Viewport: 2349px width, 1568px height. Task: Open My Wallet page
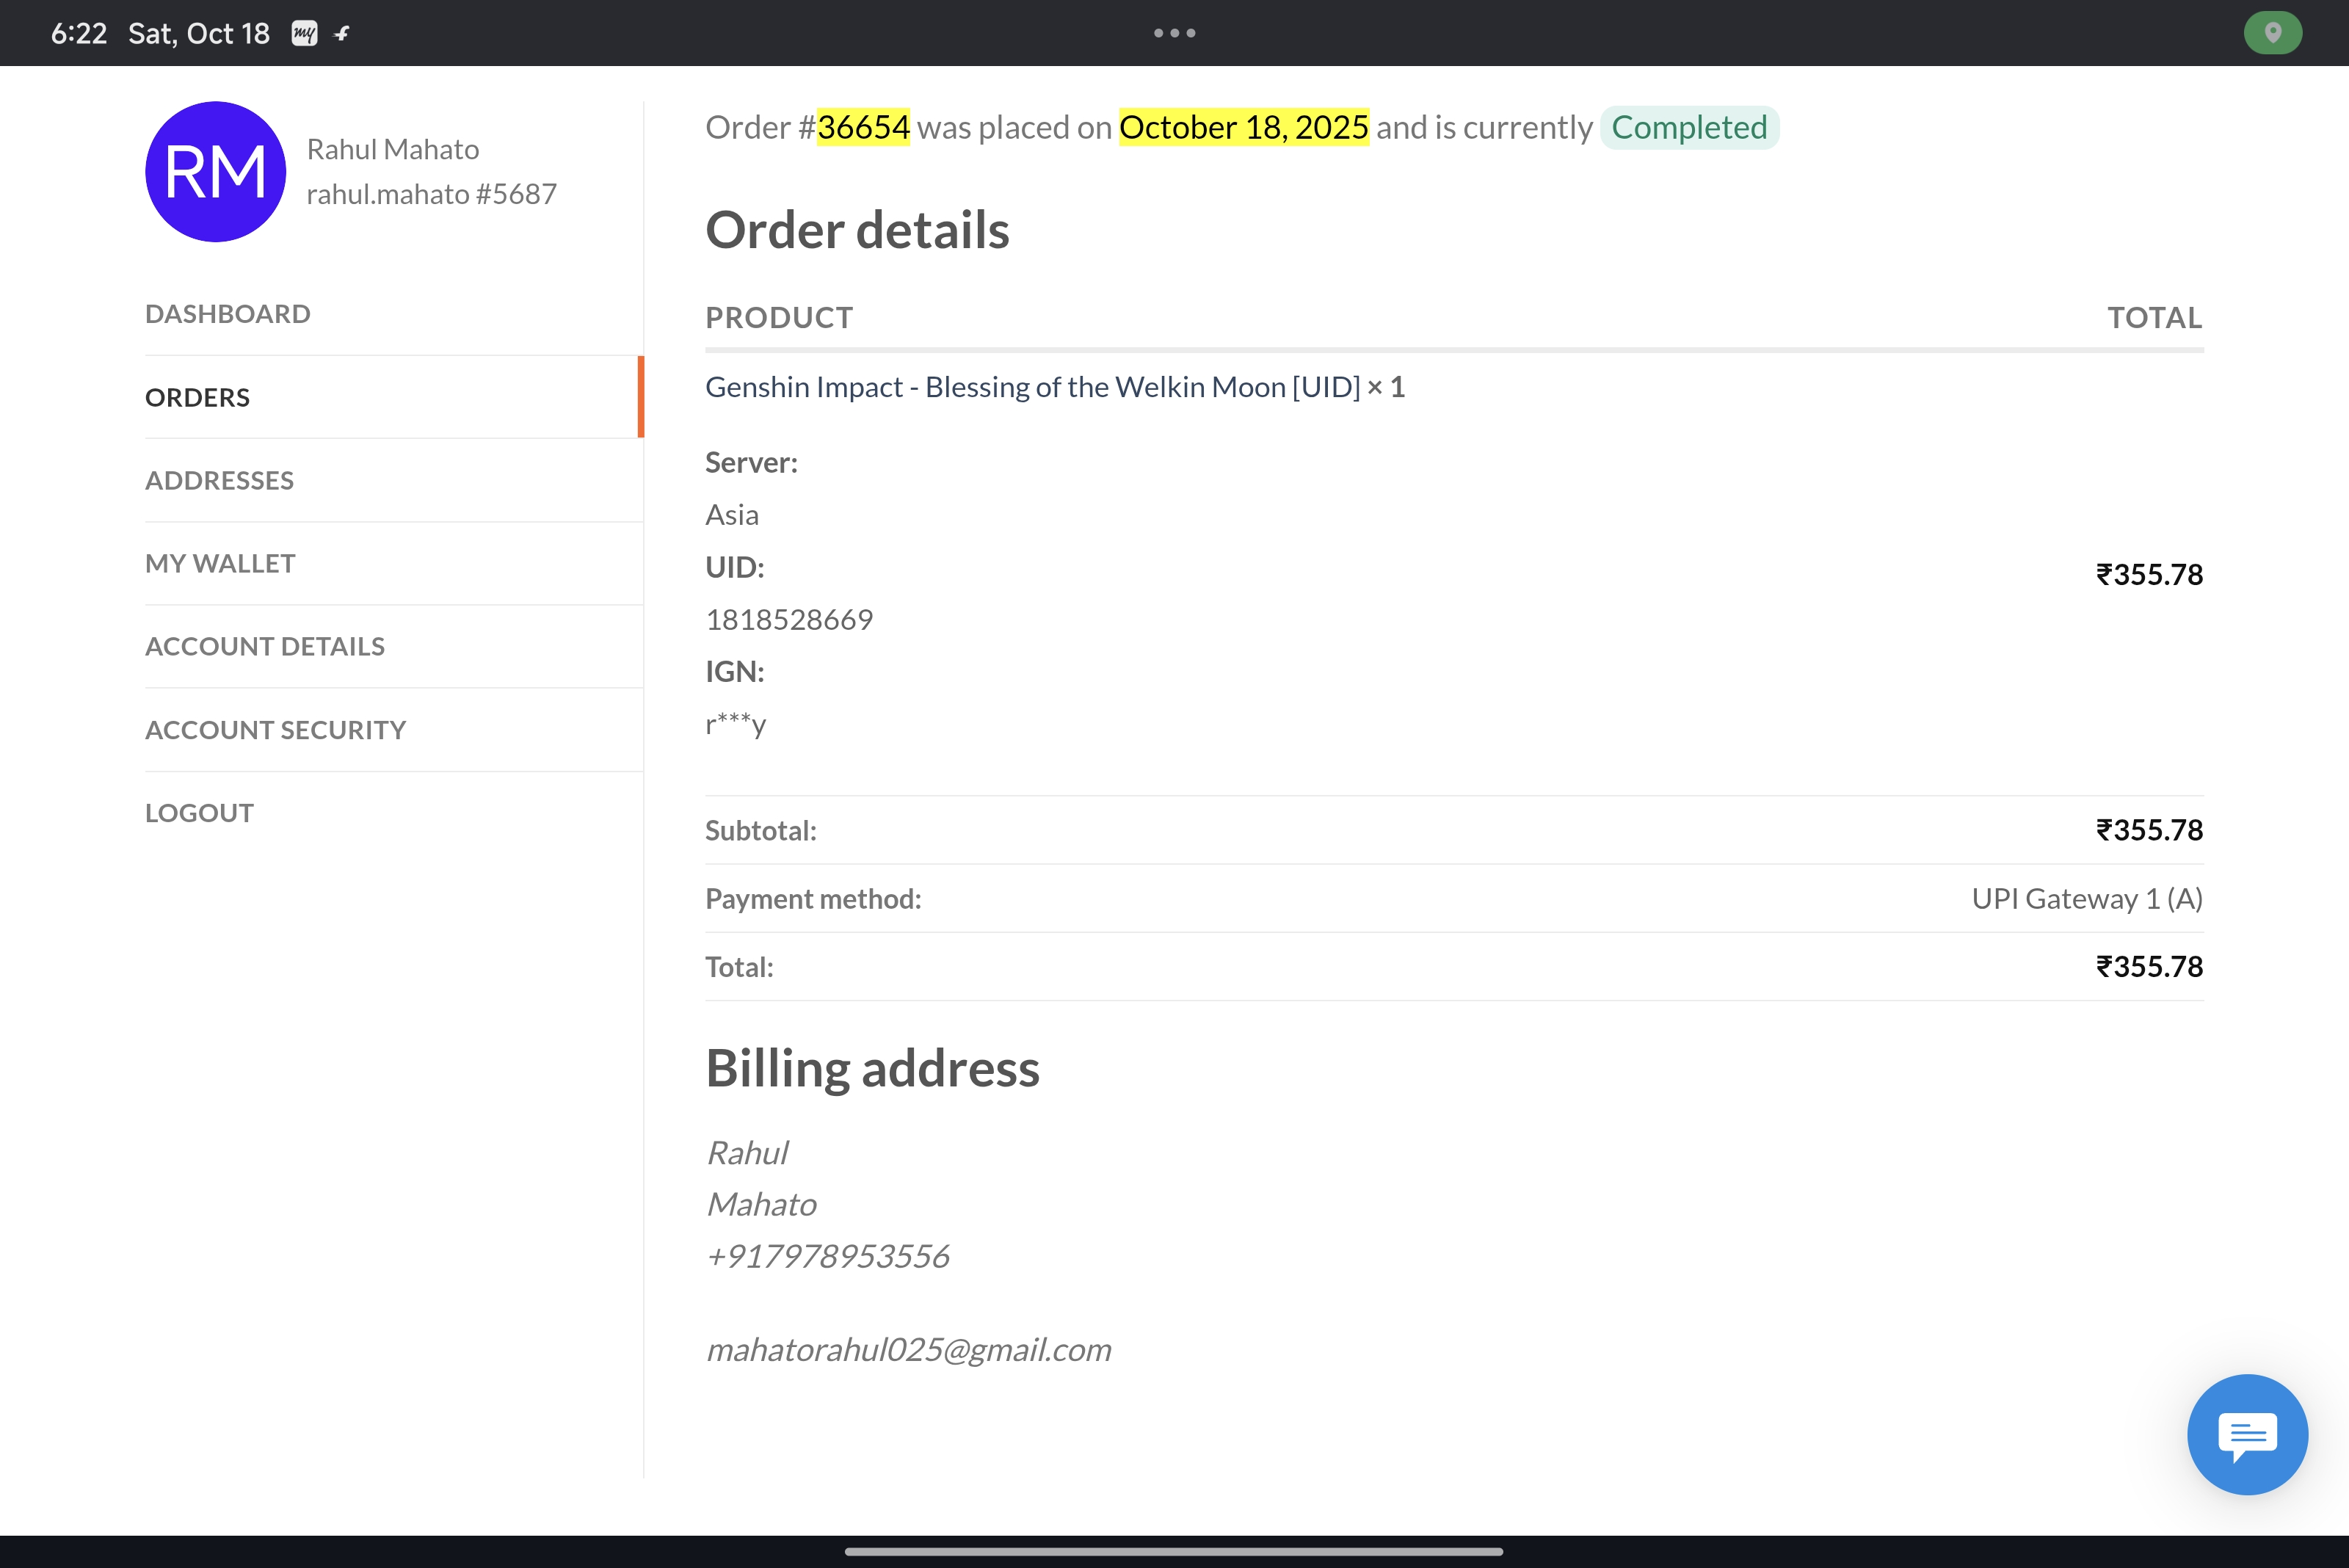(x=220, y=563)
